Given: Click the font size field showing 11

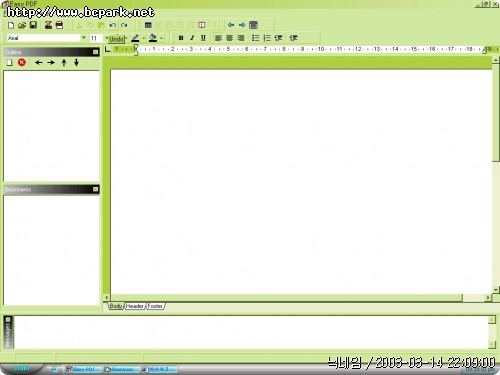Looking at the screenshot, I should [x=97, y=38].
